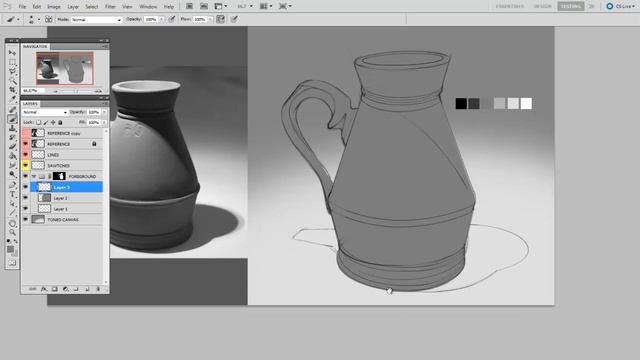Viewport: 640px width, 360px height.
Task: Select the Pen tool
Action: point(12,185)
